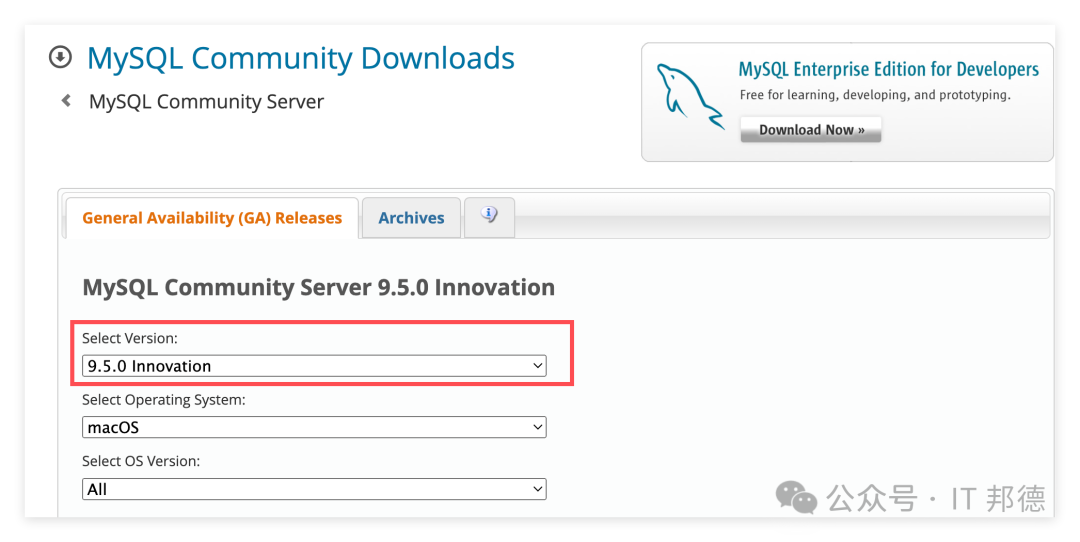Click the 'Select Version:' label
Viewport: 1080px width, 542px height.
129,338
